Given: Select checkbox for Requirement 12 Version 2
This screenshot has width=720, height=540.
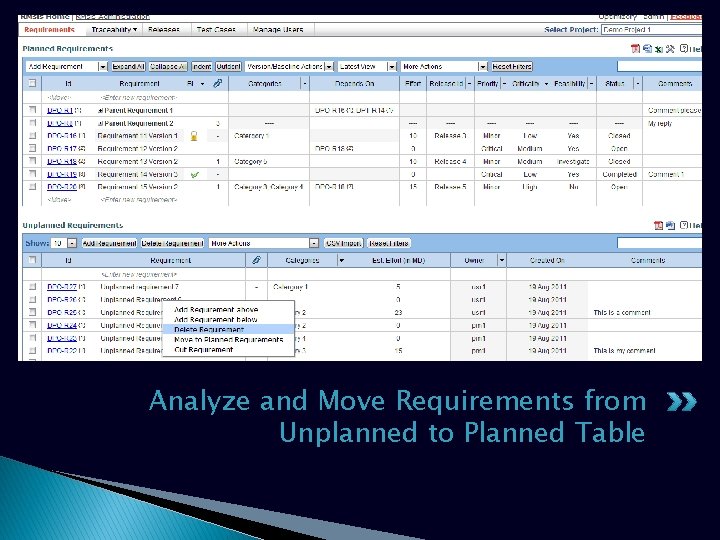Looking at the screenshot, I should [32, 148].
